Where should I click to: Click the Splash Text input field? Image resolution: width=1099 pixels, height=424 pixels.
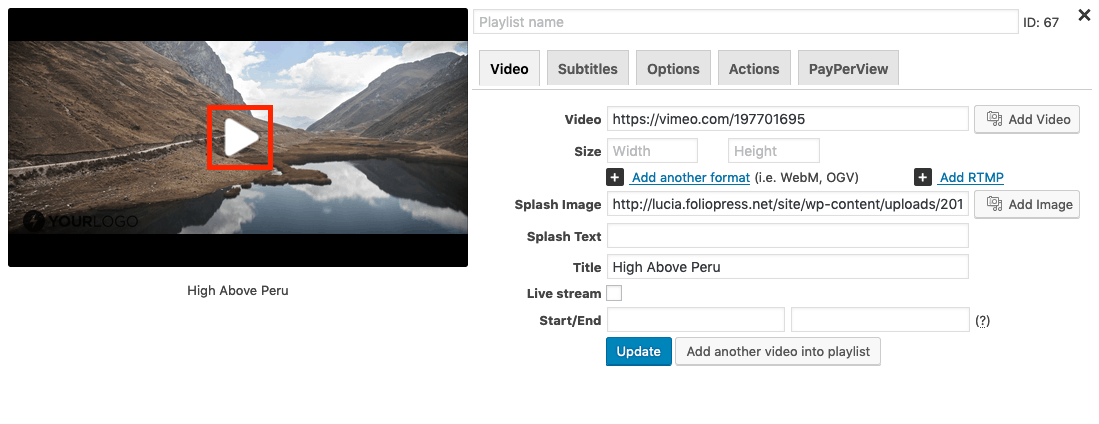[788, 236]
